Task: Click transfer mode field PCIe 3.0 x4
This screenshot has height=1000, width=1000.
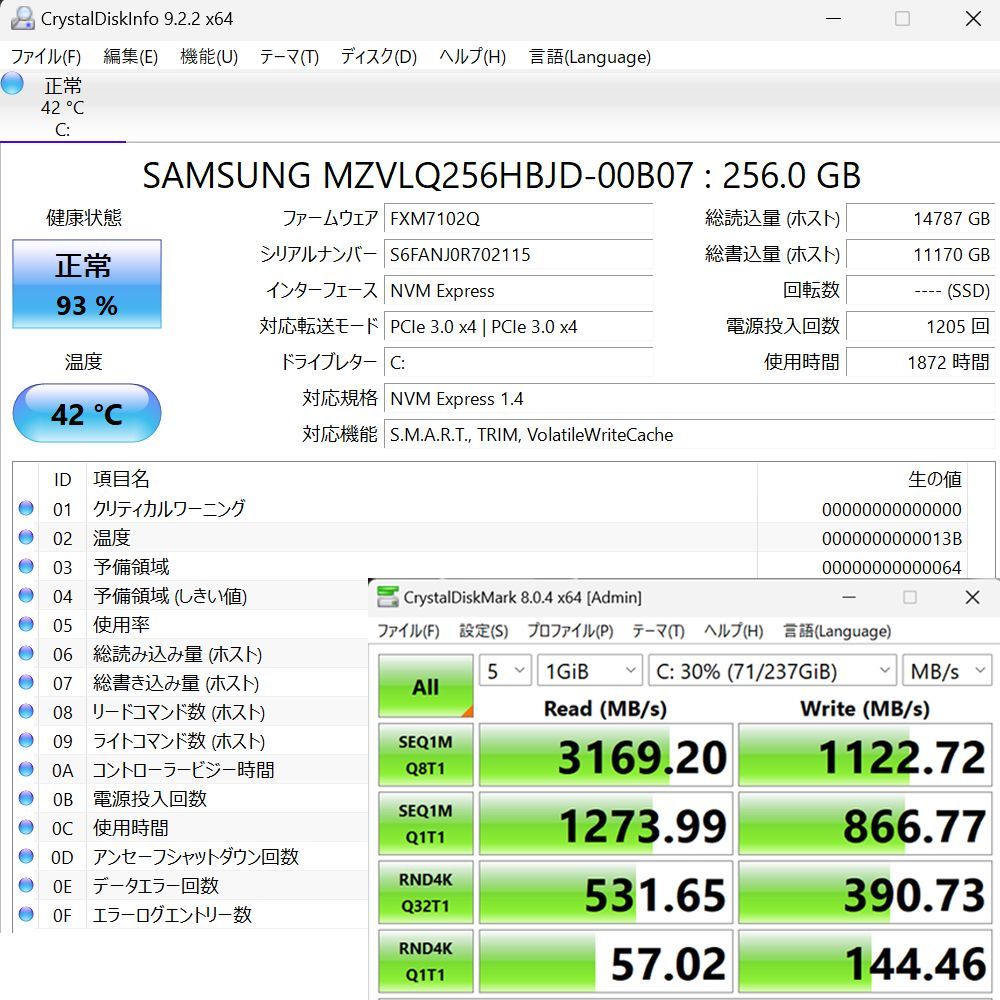Action: (518, 327)
